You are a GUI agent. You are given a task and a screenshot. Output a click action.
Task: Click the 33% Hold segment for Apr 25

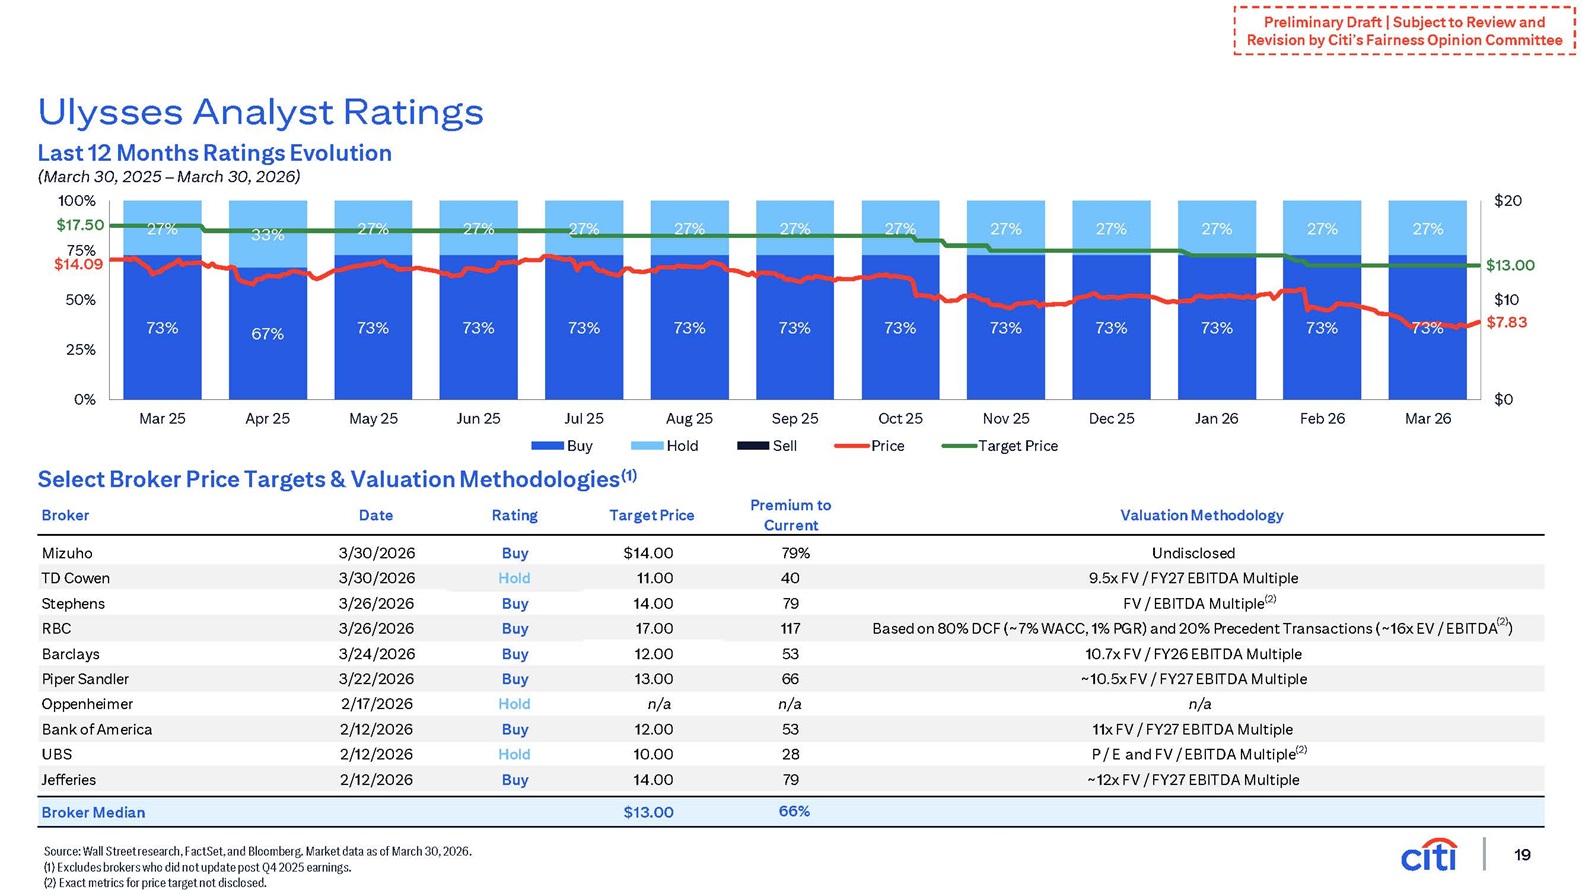tap(267, 234)
